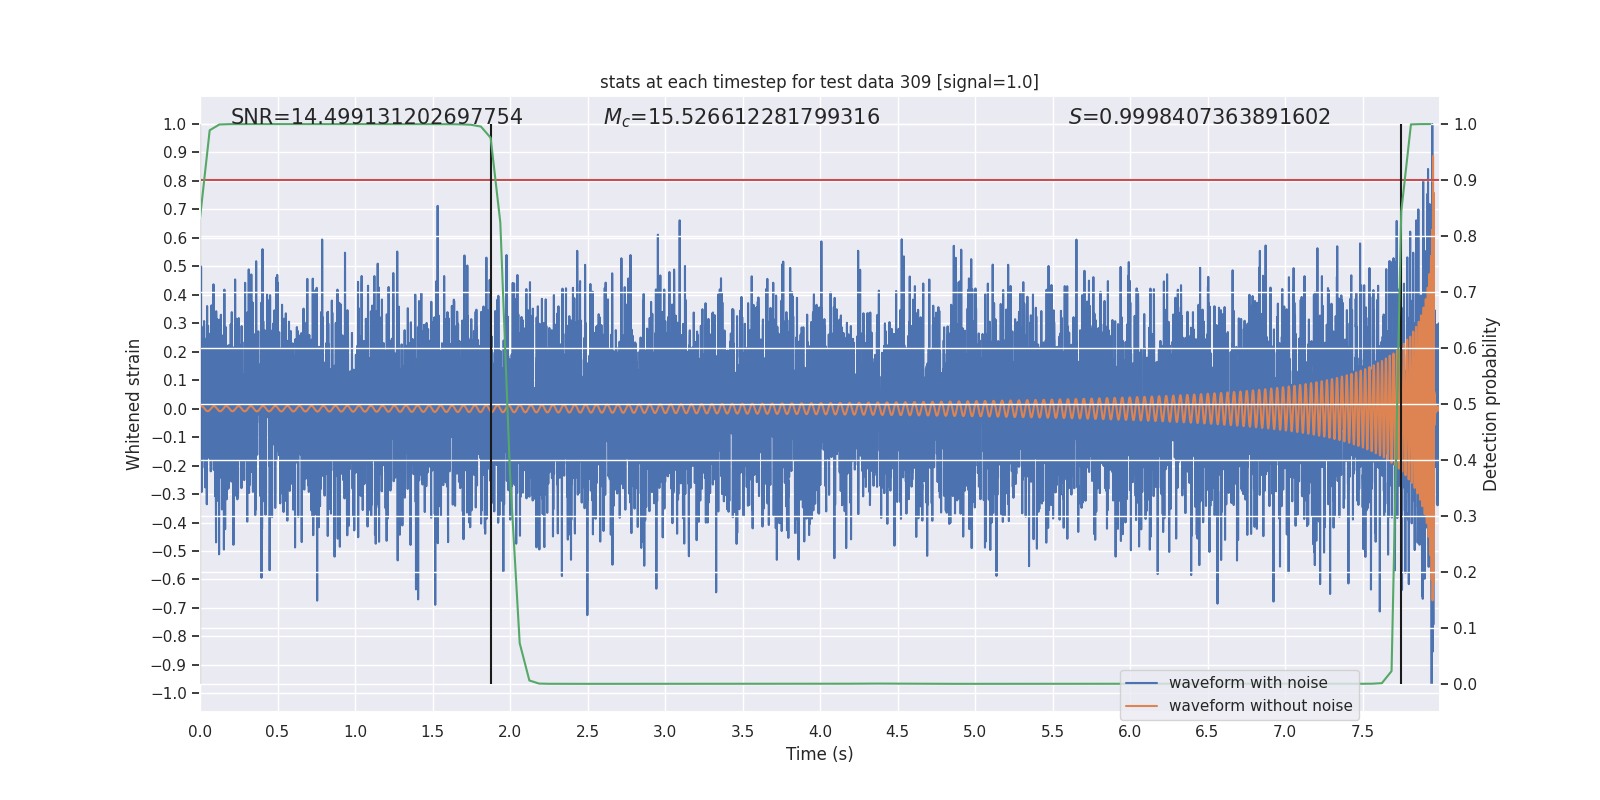The image size is (1600, 800).
Task: Click the 'Whitened strain' y-axis label
Action: 134,405
